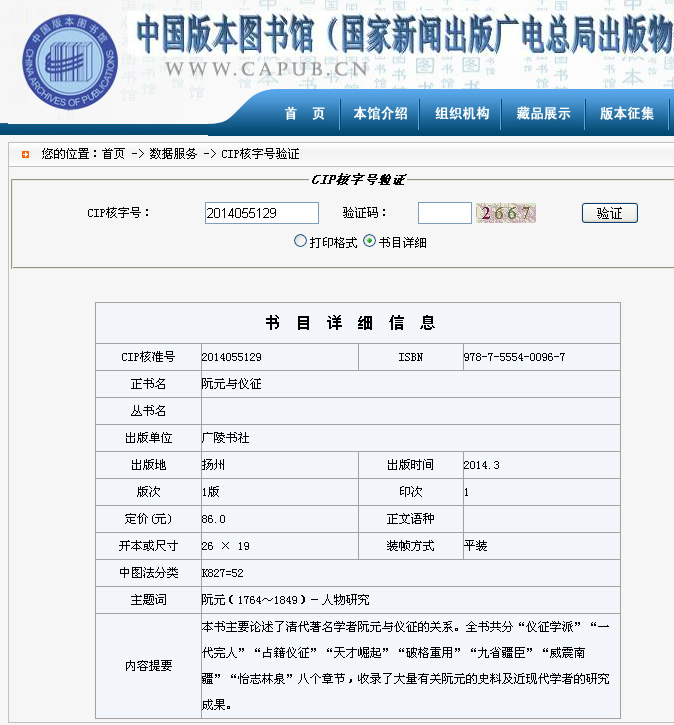Click the classification code K827=52
This screenshot has height=725, width=674.
pos(222,573)
